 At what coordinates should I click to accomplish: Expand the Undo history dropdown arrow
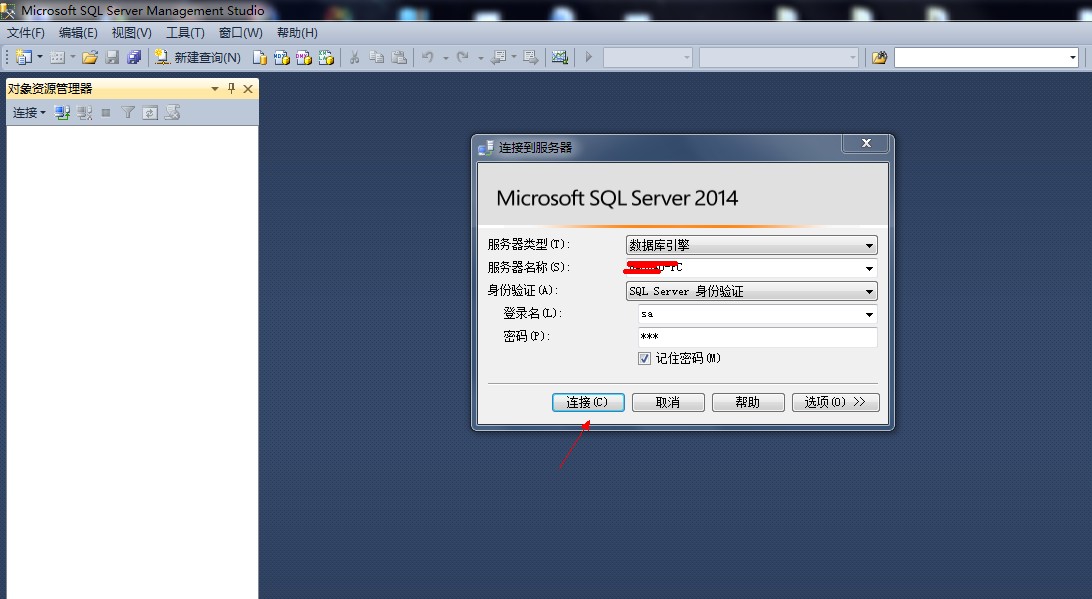tap(446, 58)
